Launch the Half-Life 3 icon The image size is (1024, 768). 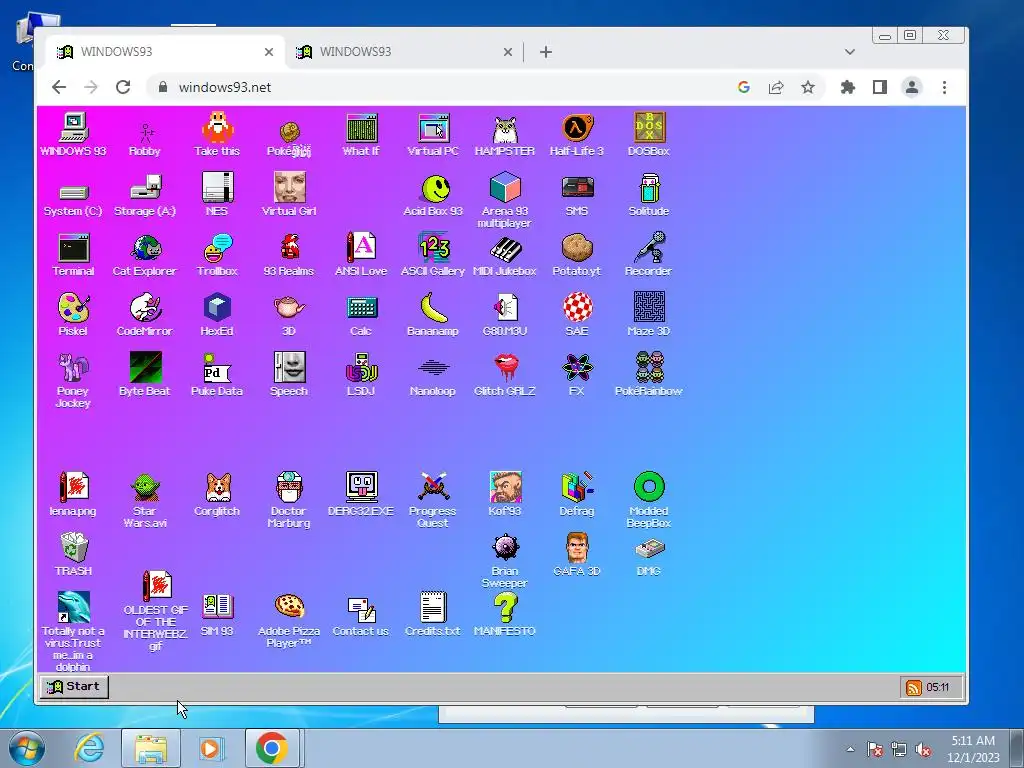pos(577,128)
